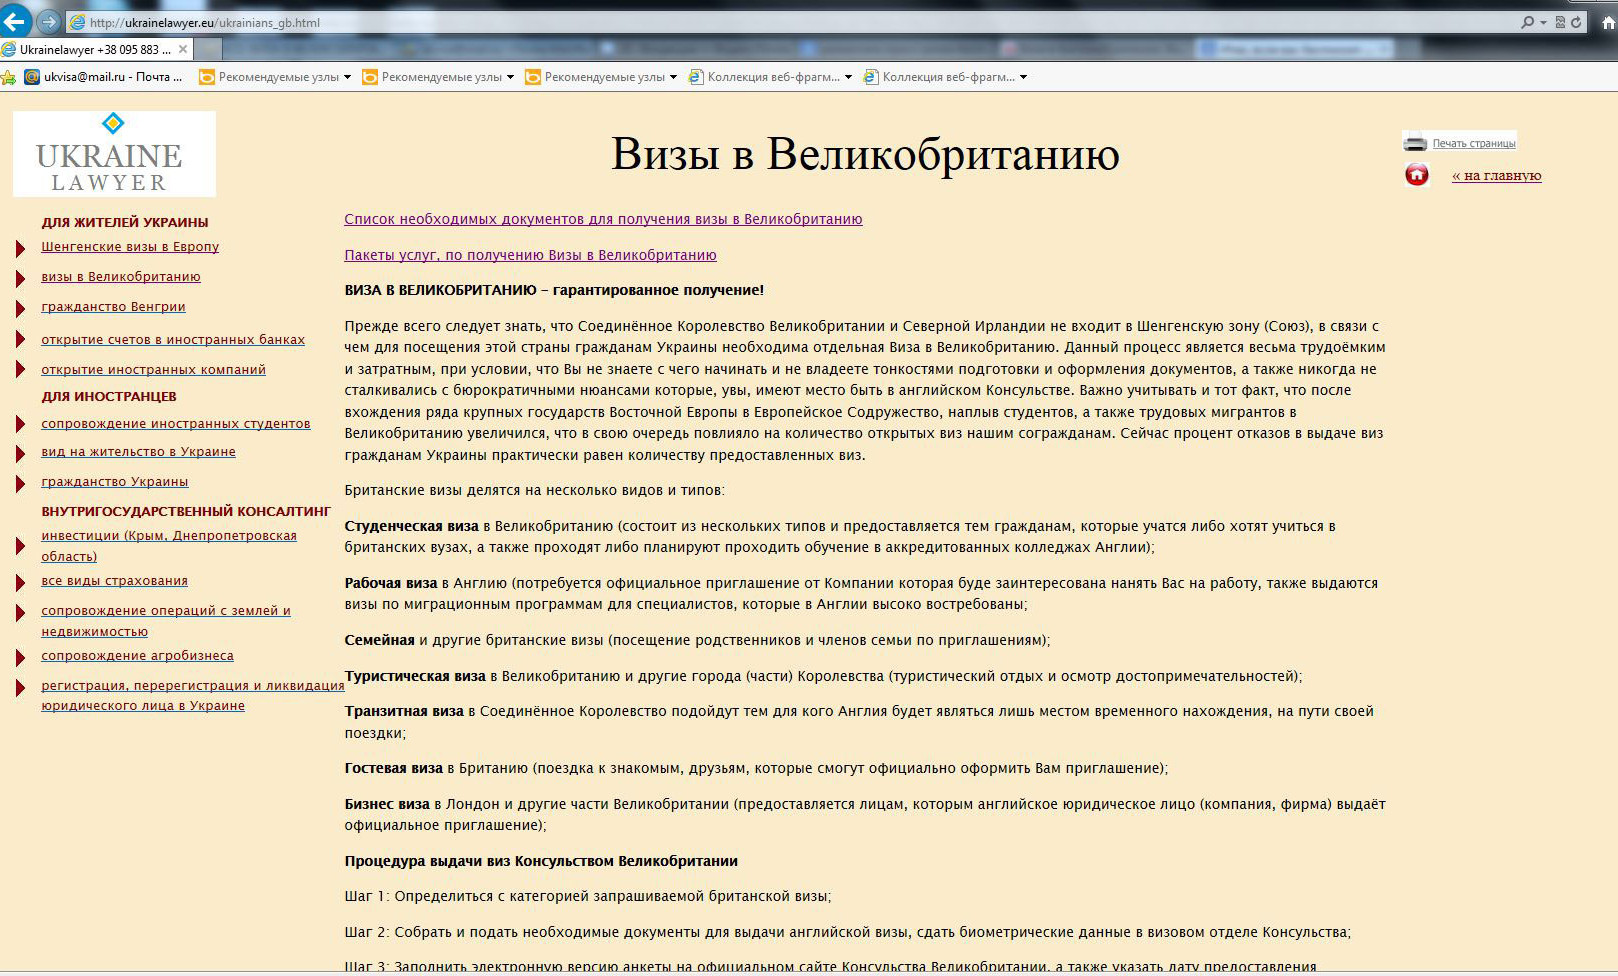
Task: Expand the Коллекция веб-фрагм dropdown arrow
Action: 849,76
